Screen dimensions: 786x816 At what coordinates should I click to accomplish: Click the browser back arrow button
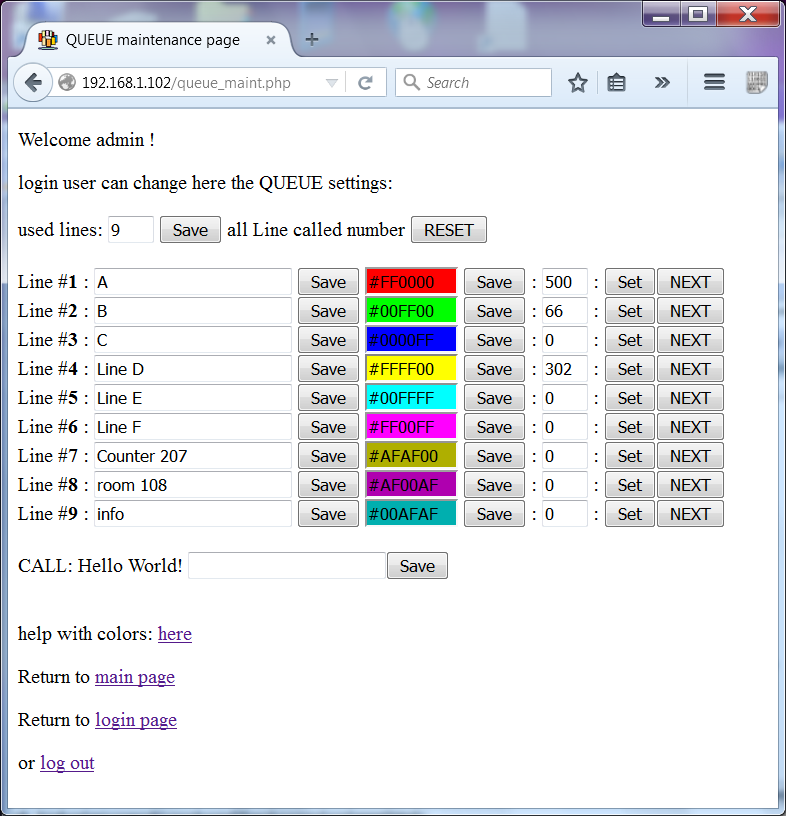point(33,83)
